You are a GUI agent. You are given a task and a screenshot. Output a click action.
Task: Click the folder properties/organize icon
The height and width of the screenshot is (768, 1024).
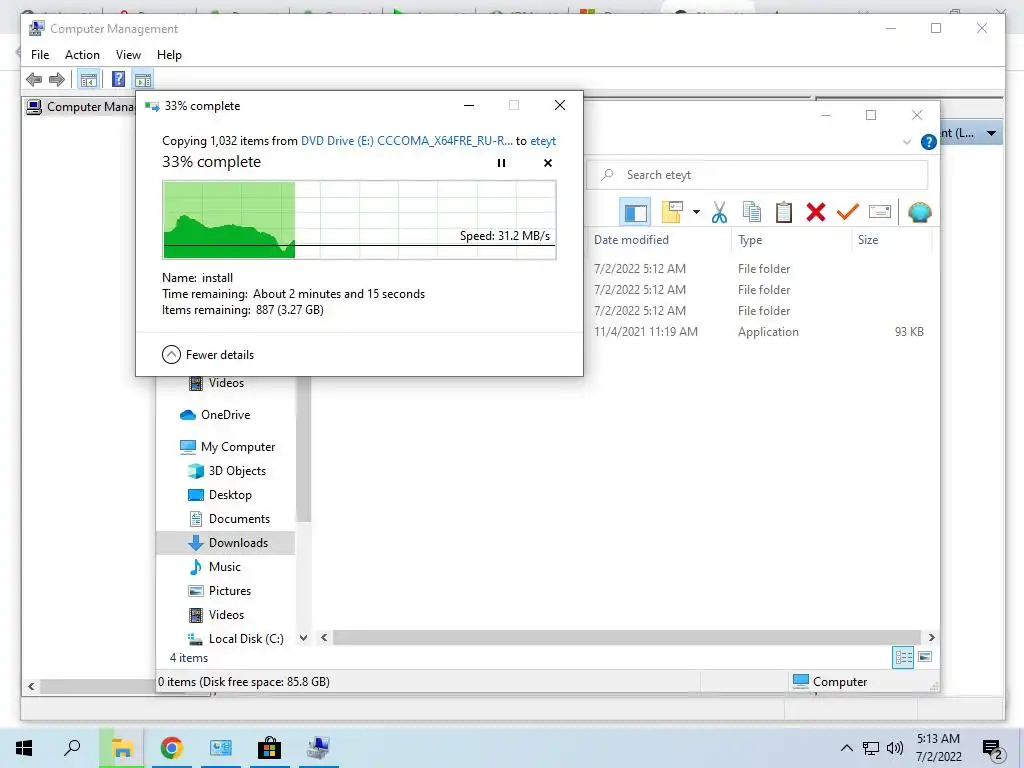(671, 212)
